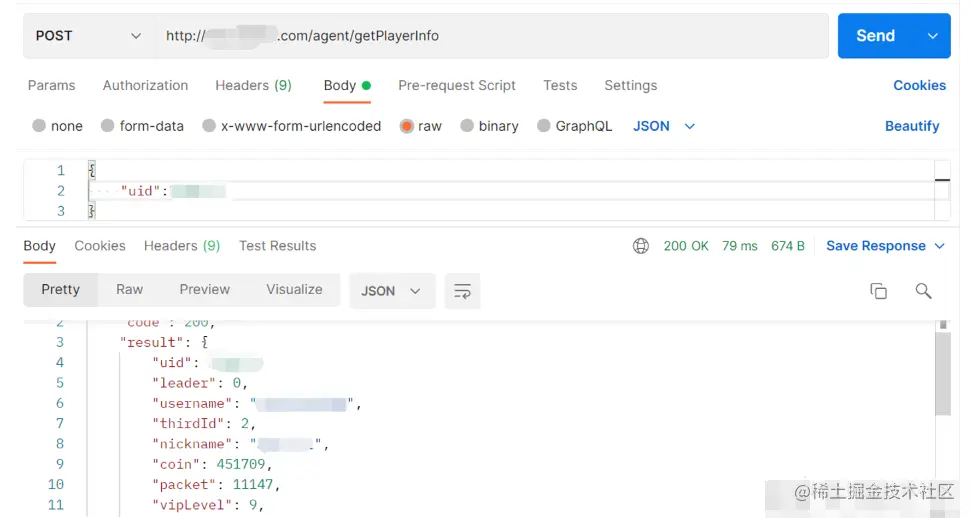Click Save Response
The image size is (971, 518).
876,246
